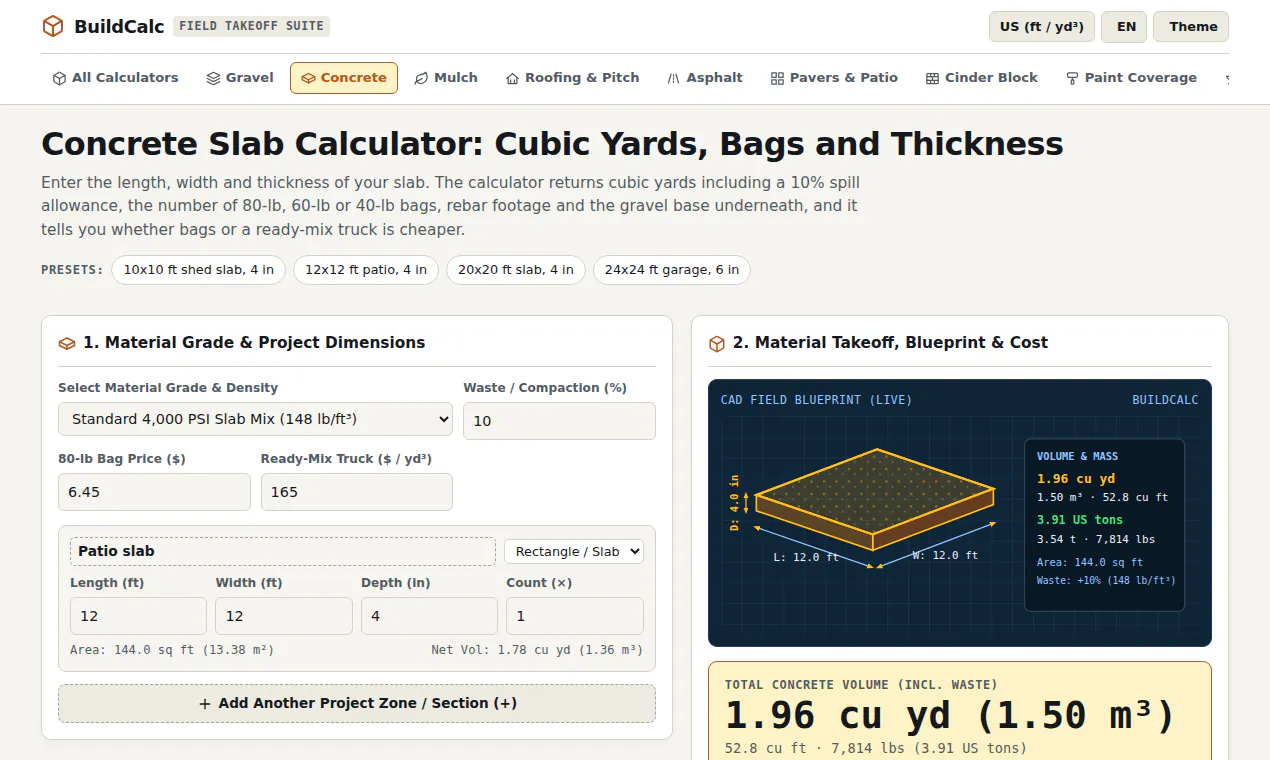This screenshot has height=760, width=1270.
Task: Apply the 10x10 ft shed slab preset
Action: click(199, 270)
